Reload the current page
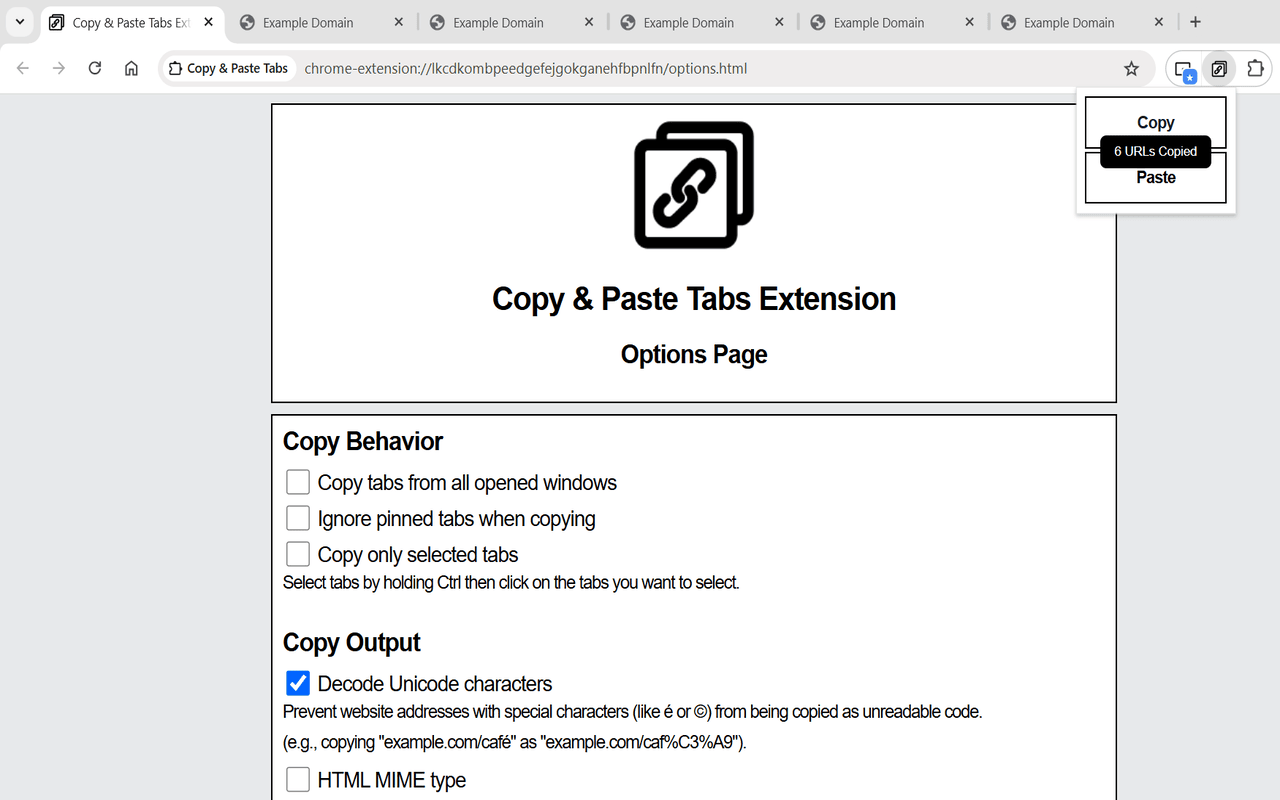This screenshot has height=800, width=1280. pos(95,69)
